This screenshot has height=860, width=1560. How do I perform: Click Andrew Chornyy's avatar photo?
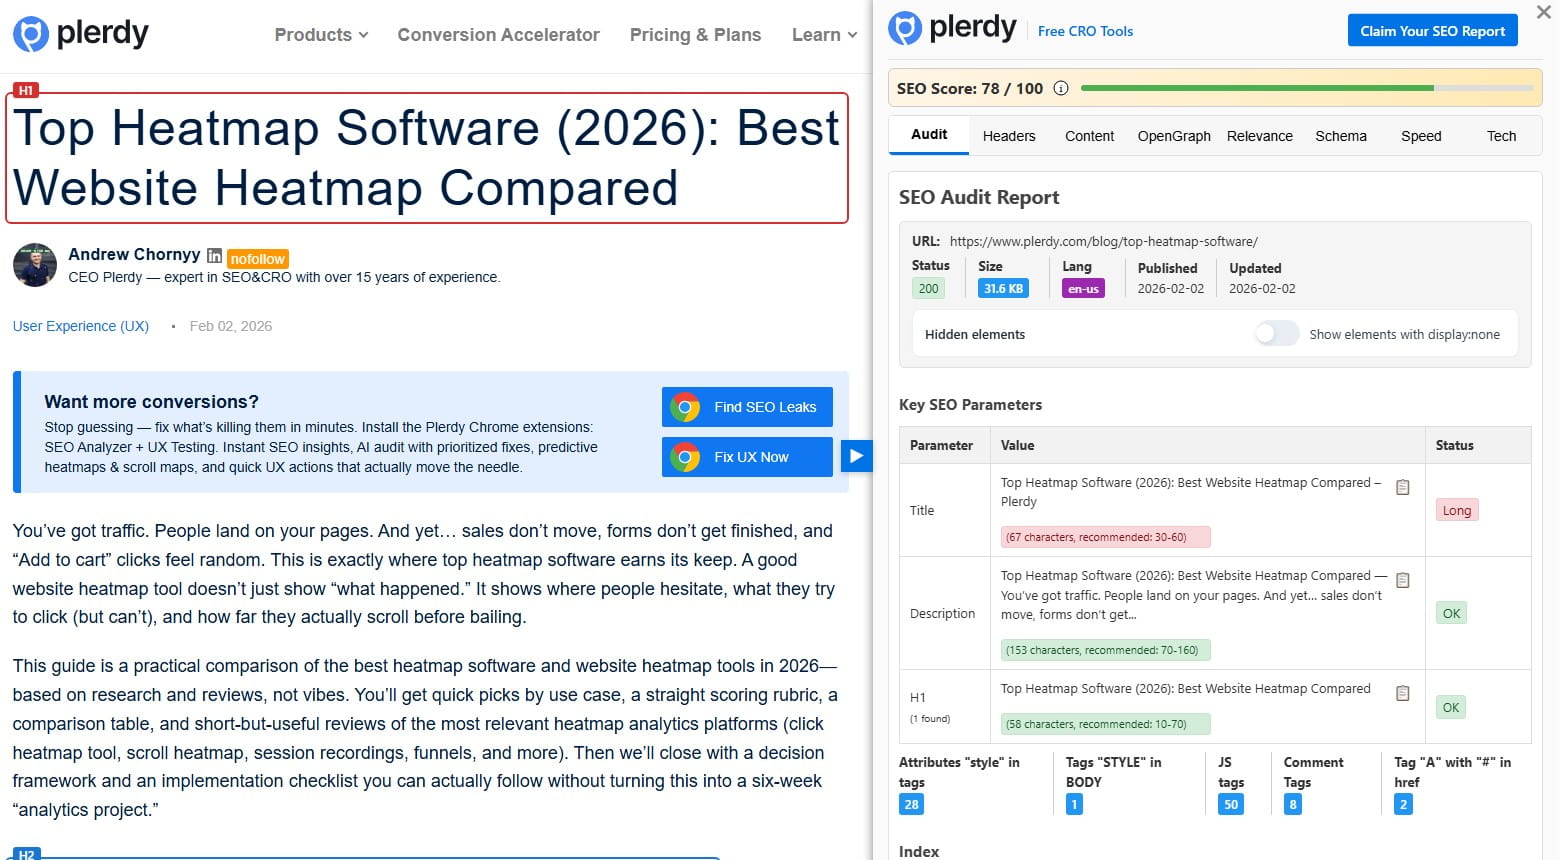pyautogui.click(x=35, y=265)
